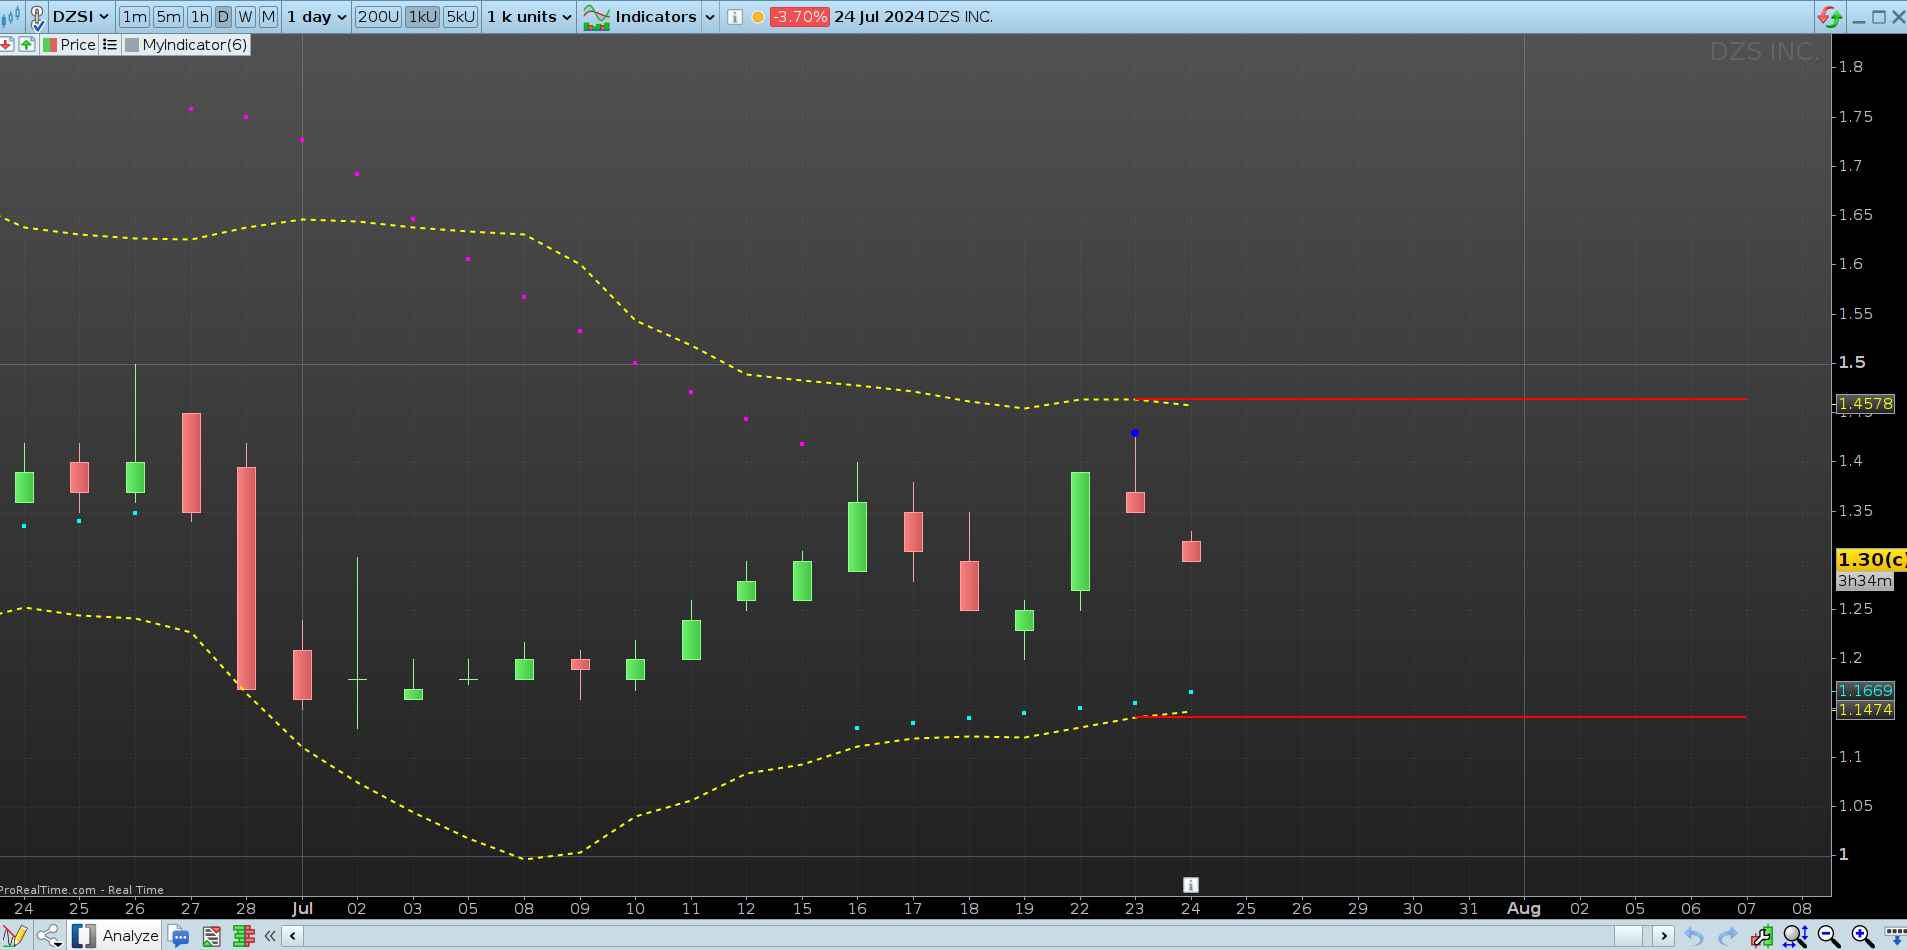1907x950 pixels.
Task: Set history to 1kU
Action: click(423, 17)
